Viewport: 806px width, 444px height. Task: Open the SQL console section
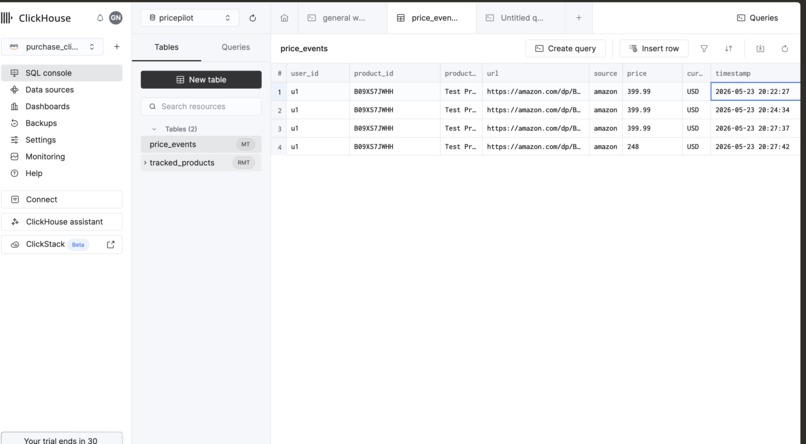tap(62, 73)
